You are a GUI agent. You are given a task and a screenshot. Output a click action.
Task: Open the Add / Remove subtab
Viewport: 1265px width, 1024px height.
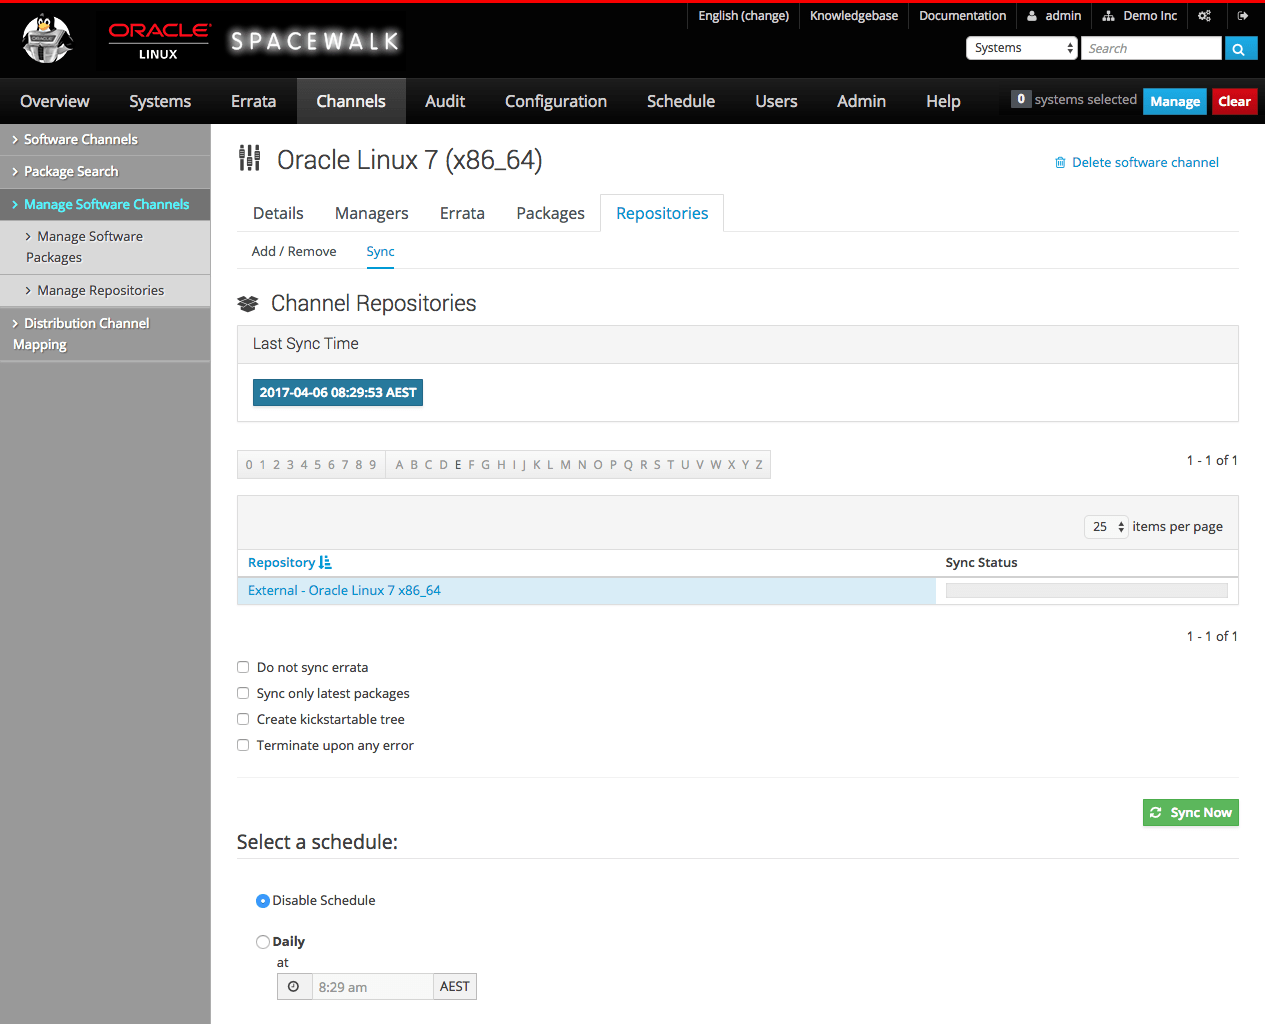coord(294,252)
